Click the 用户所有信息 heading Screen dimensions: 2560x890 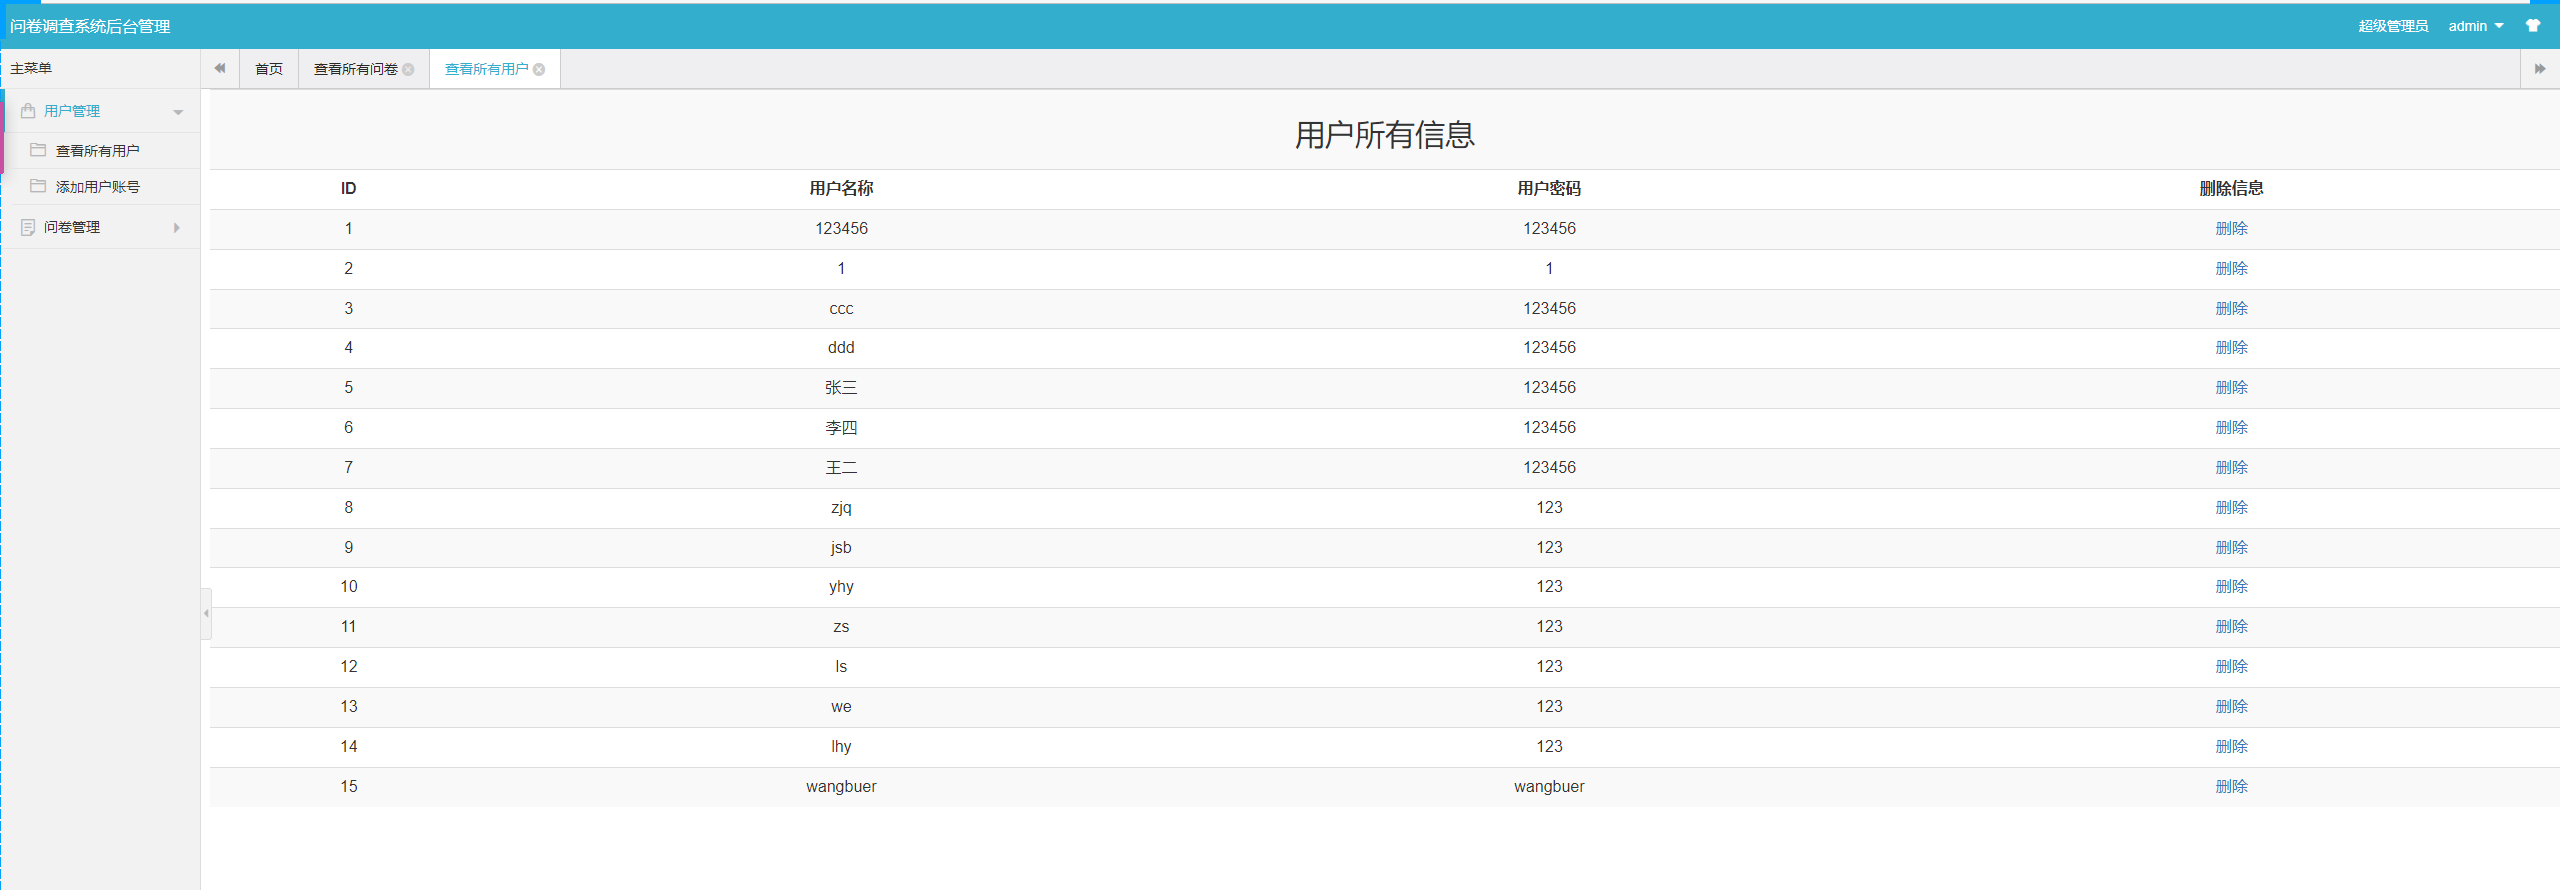click(1385, 134)
